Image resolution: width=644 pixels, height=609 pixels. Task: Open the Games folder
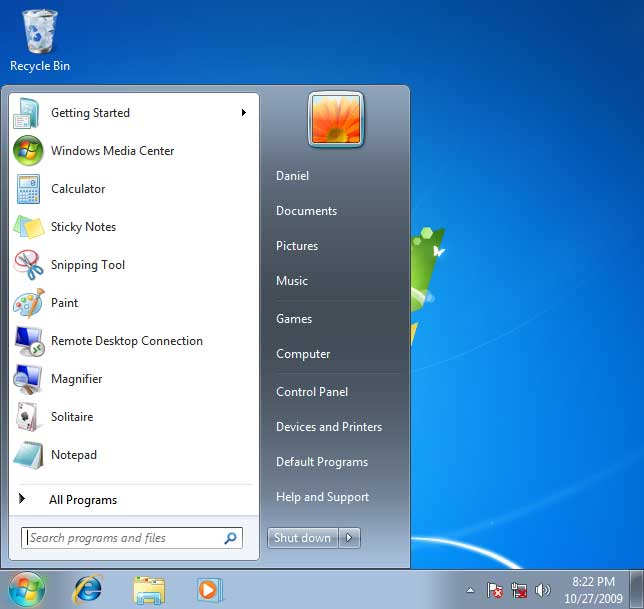(x=294, y=319)
